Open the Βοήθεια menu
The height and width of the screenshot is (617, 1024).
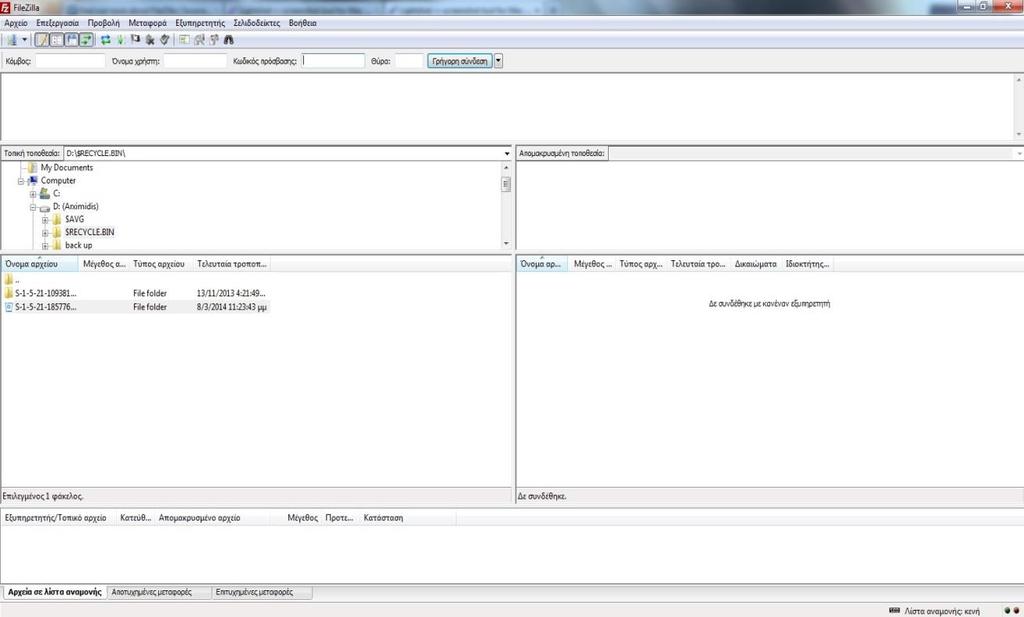coord(302,23)
